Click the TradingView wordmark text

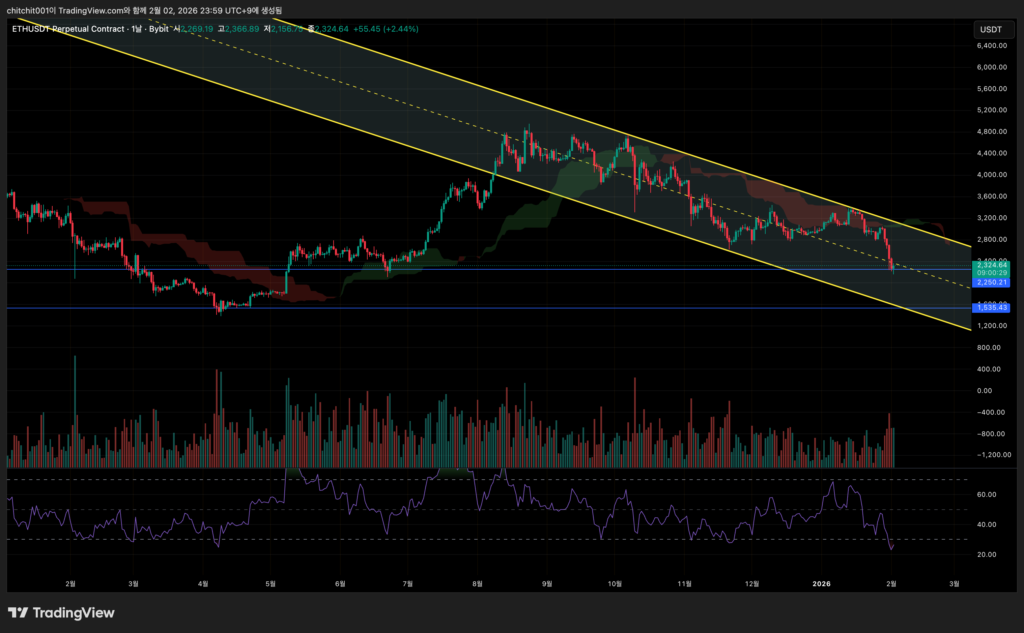pos(74,613)
